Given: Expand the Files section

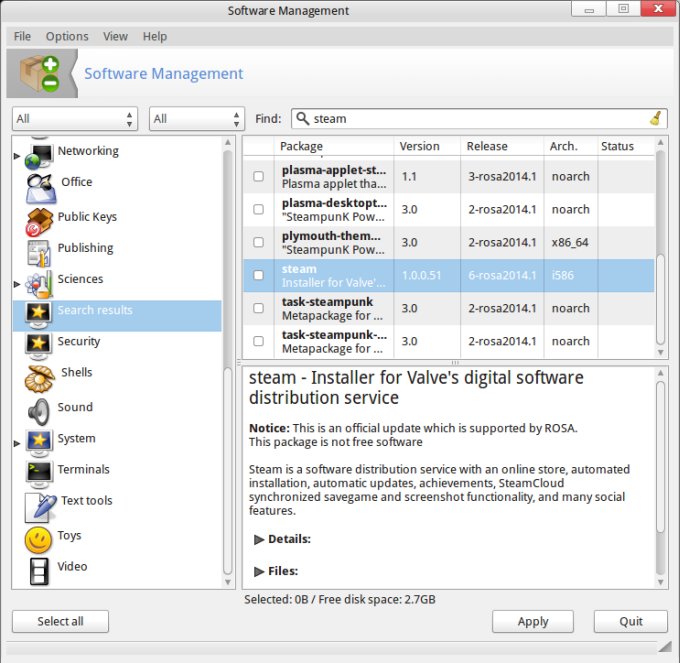Looking at the screenshot, I should point(259,572).
